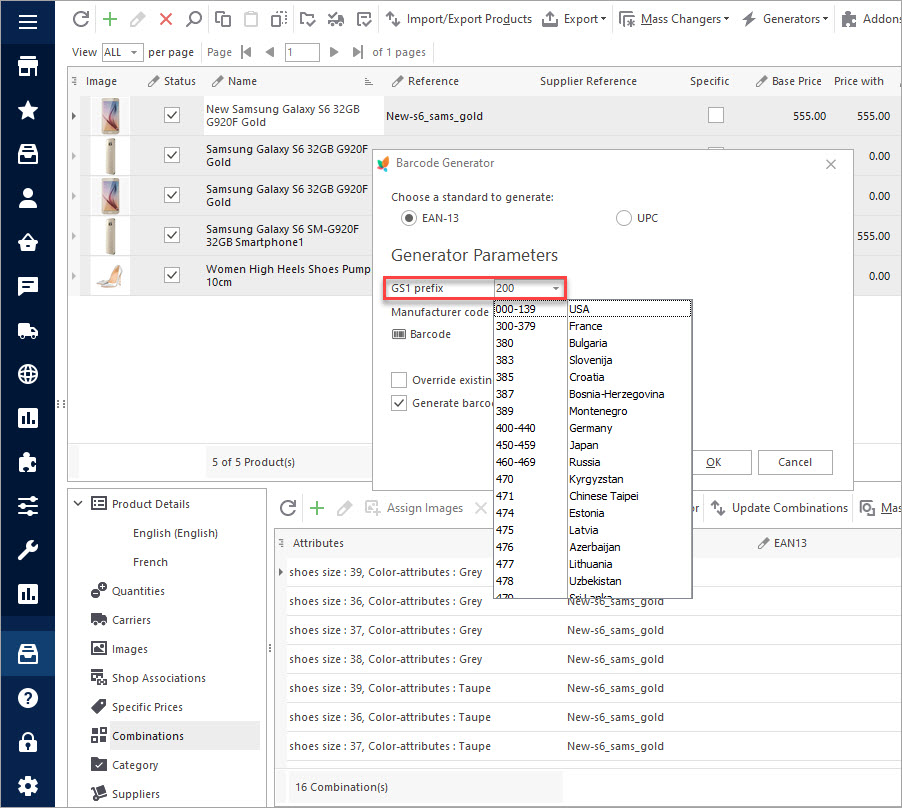
Task: Open the shipping truck sidebar section
Action: [28, 331]
